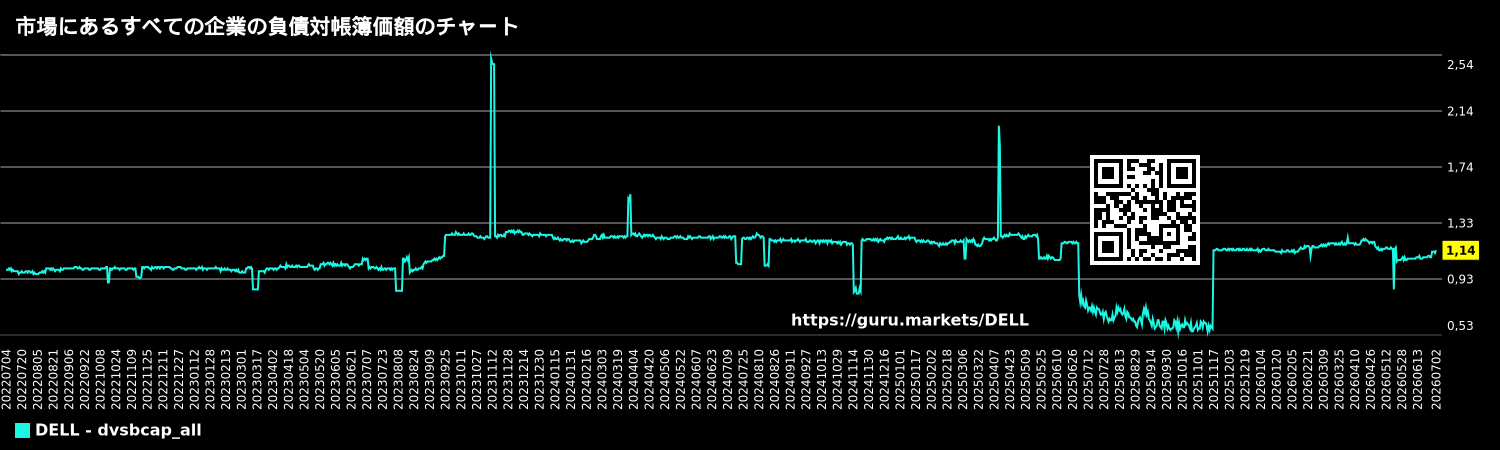This screenshot has width=1500, height=450.
Task: Click the 1,74 y-axis label
Action: (x=1460, y=167)
